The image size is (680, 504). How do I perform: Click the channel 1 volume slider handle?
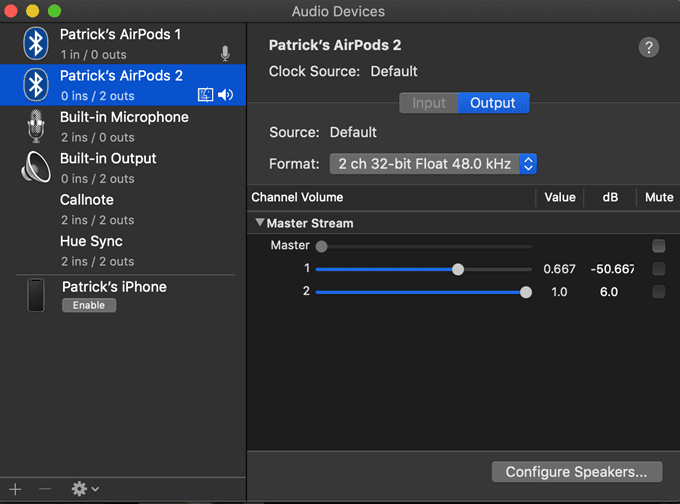pyautogui.click(x=458, y=269)
